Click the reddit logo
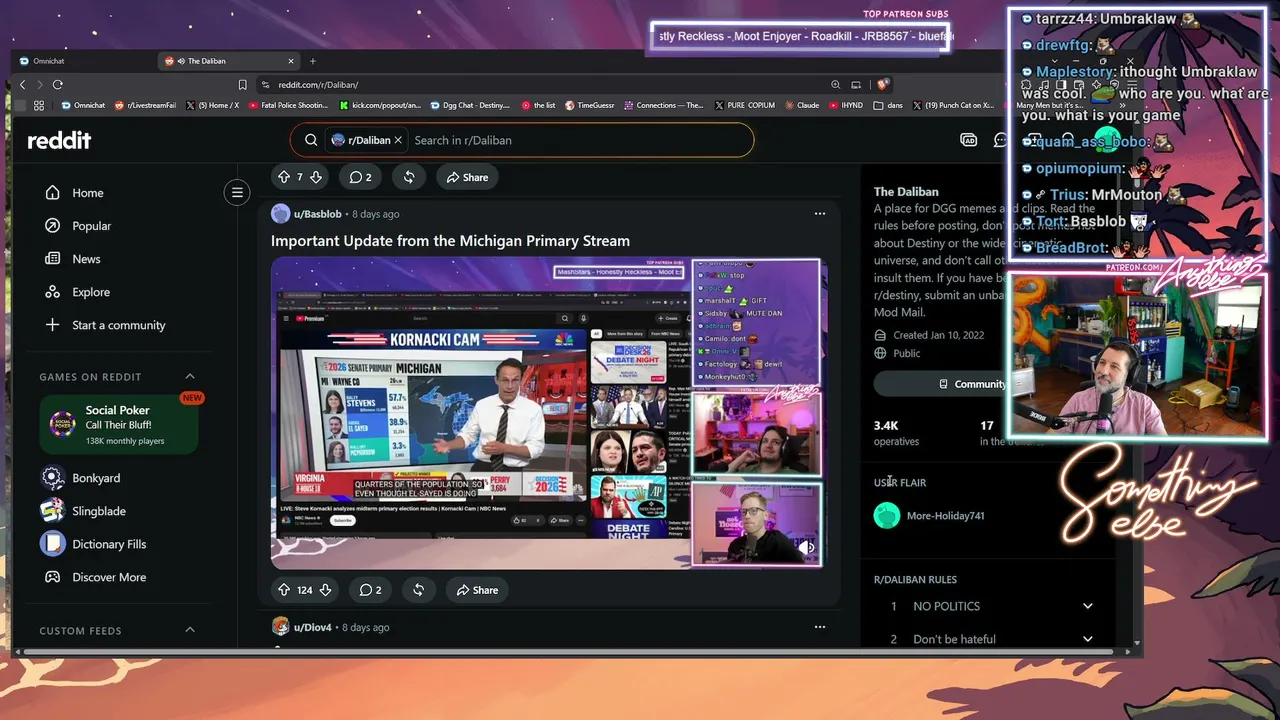 coord(59,141)
